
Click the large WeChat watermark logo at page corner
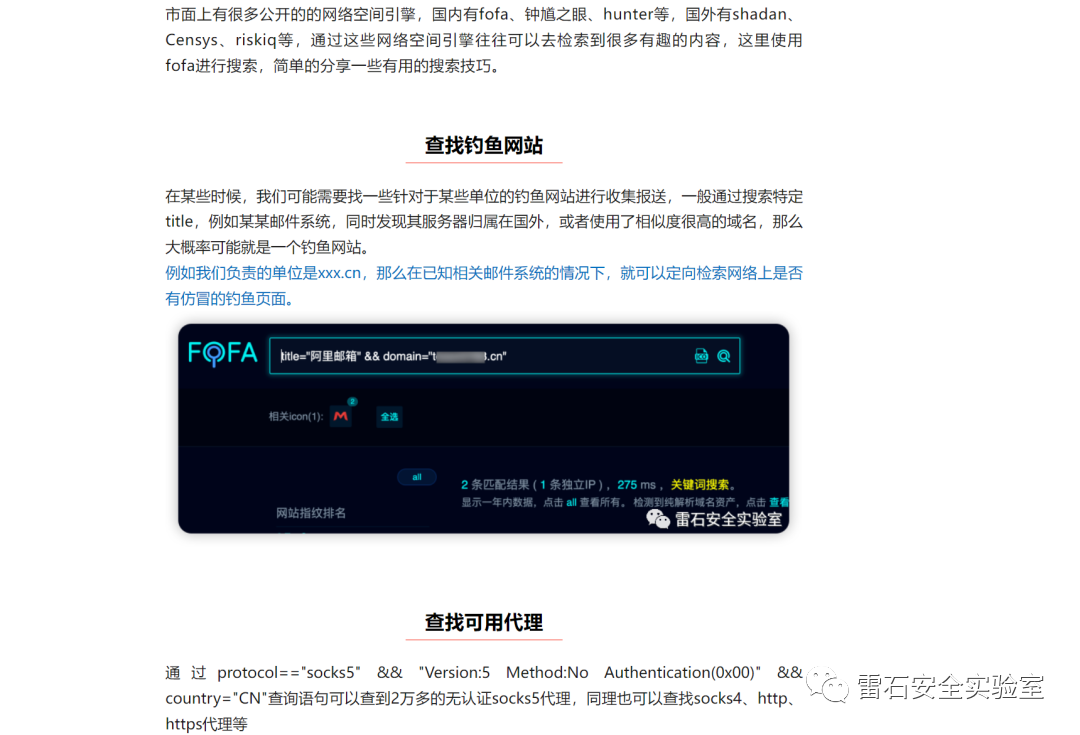[827, 685]
